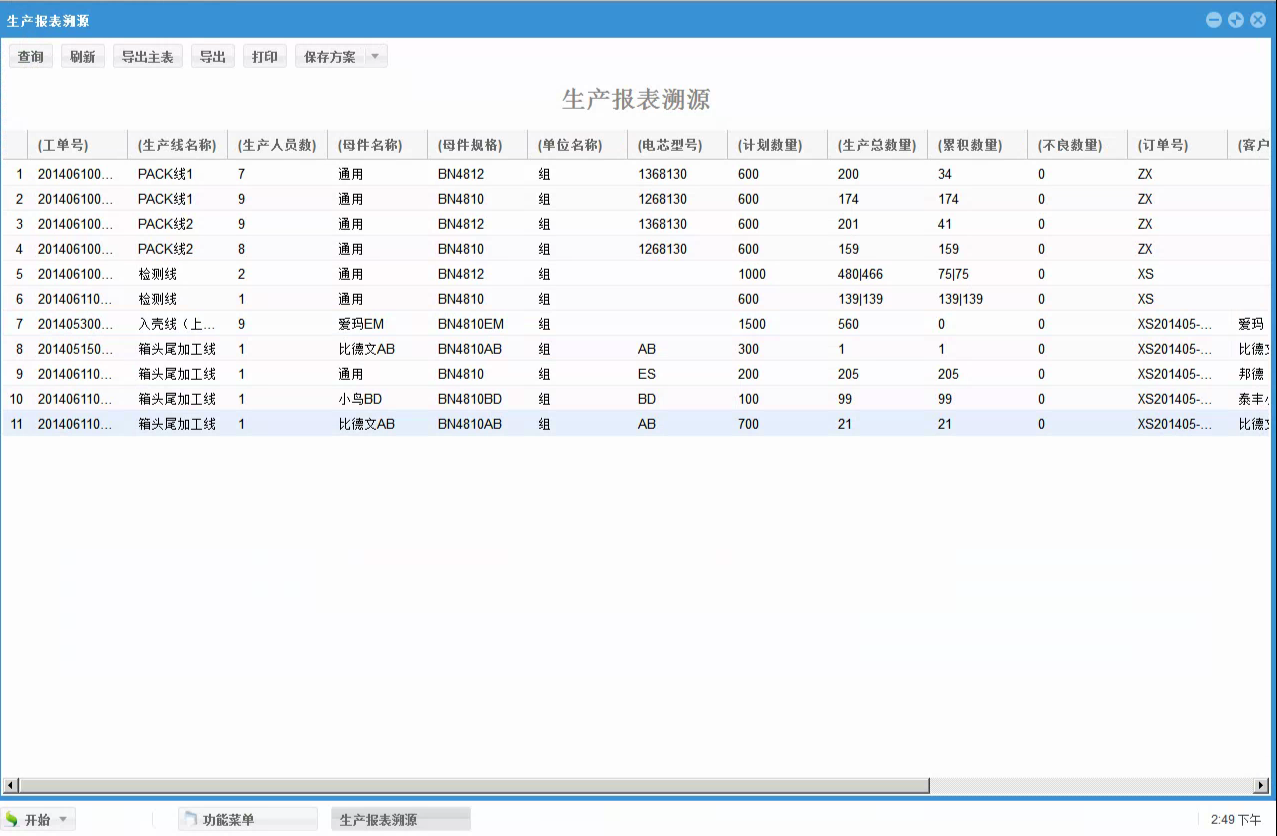Viewport: 1277px width, 836px height.
Task: Click the 保存方案 button
Action: point(330,57)
